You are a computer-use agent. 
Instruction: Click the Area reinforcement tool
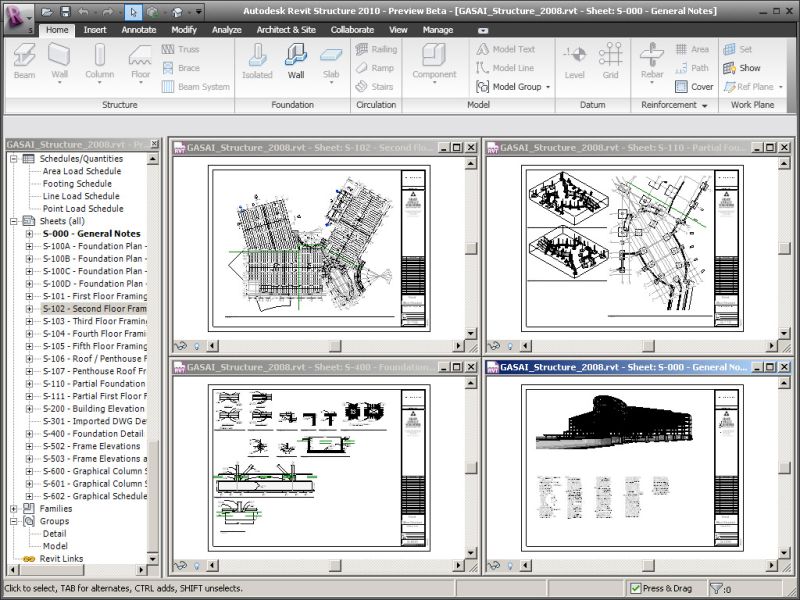tap(692, 49)
